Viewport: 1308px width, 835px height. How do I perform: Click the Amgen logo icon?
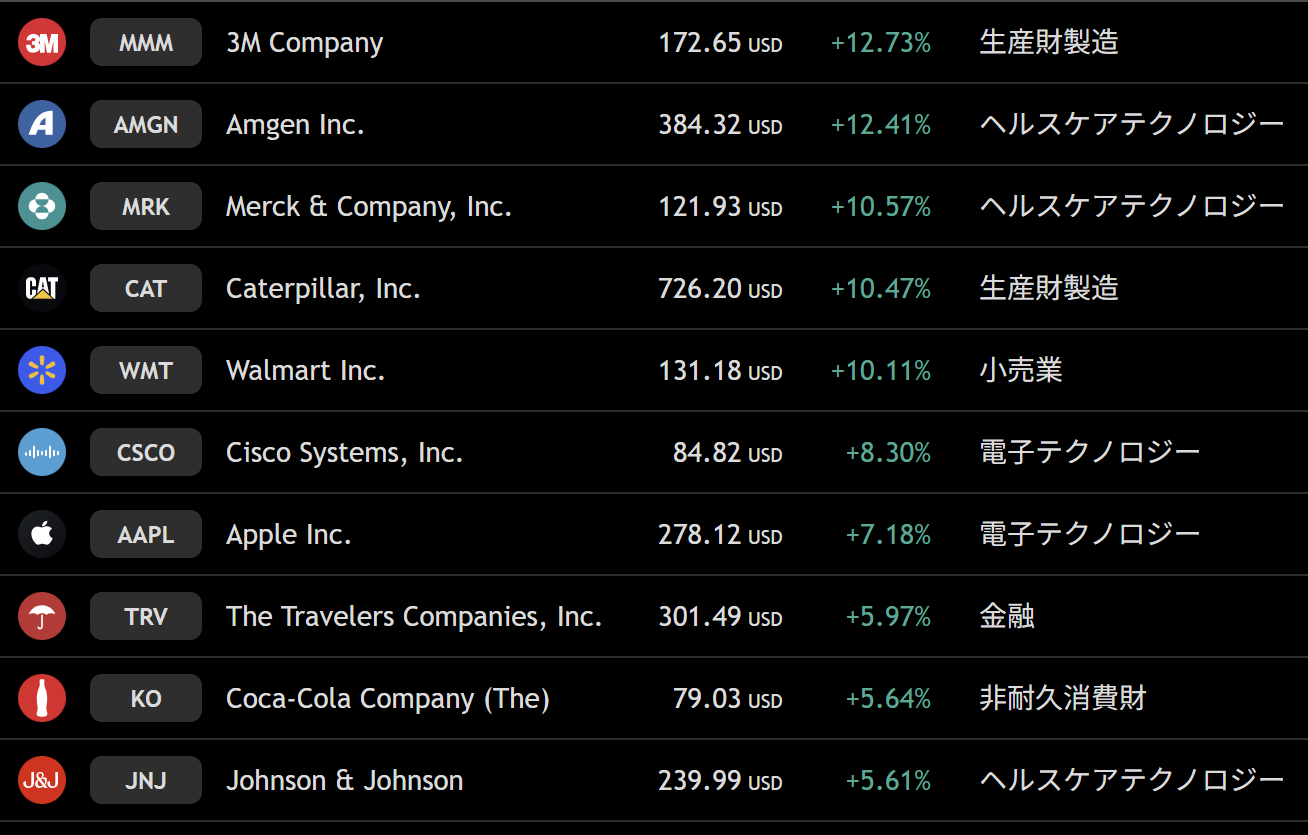(x=42, y=125)
